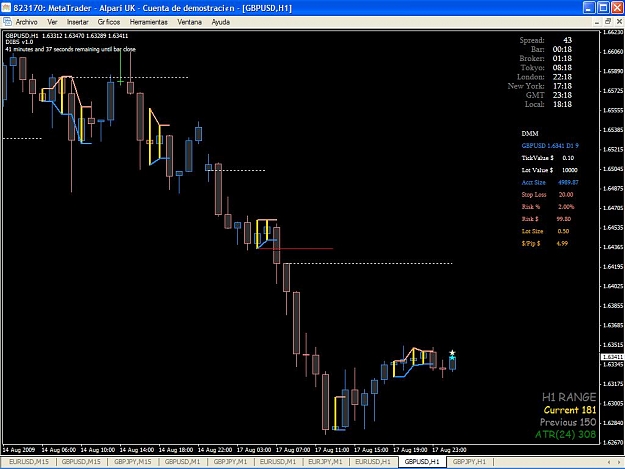Click the Lot Value $ 10000 row
The width and height of the screenshot is (625, 469).
549,170
